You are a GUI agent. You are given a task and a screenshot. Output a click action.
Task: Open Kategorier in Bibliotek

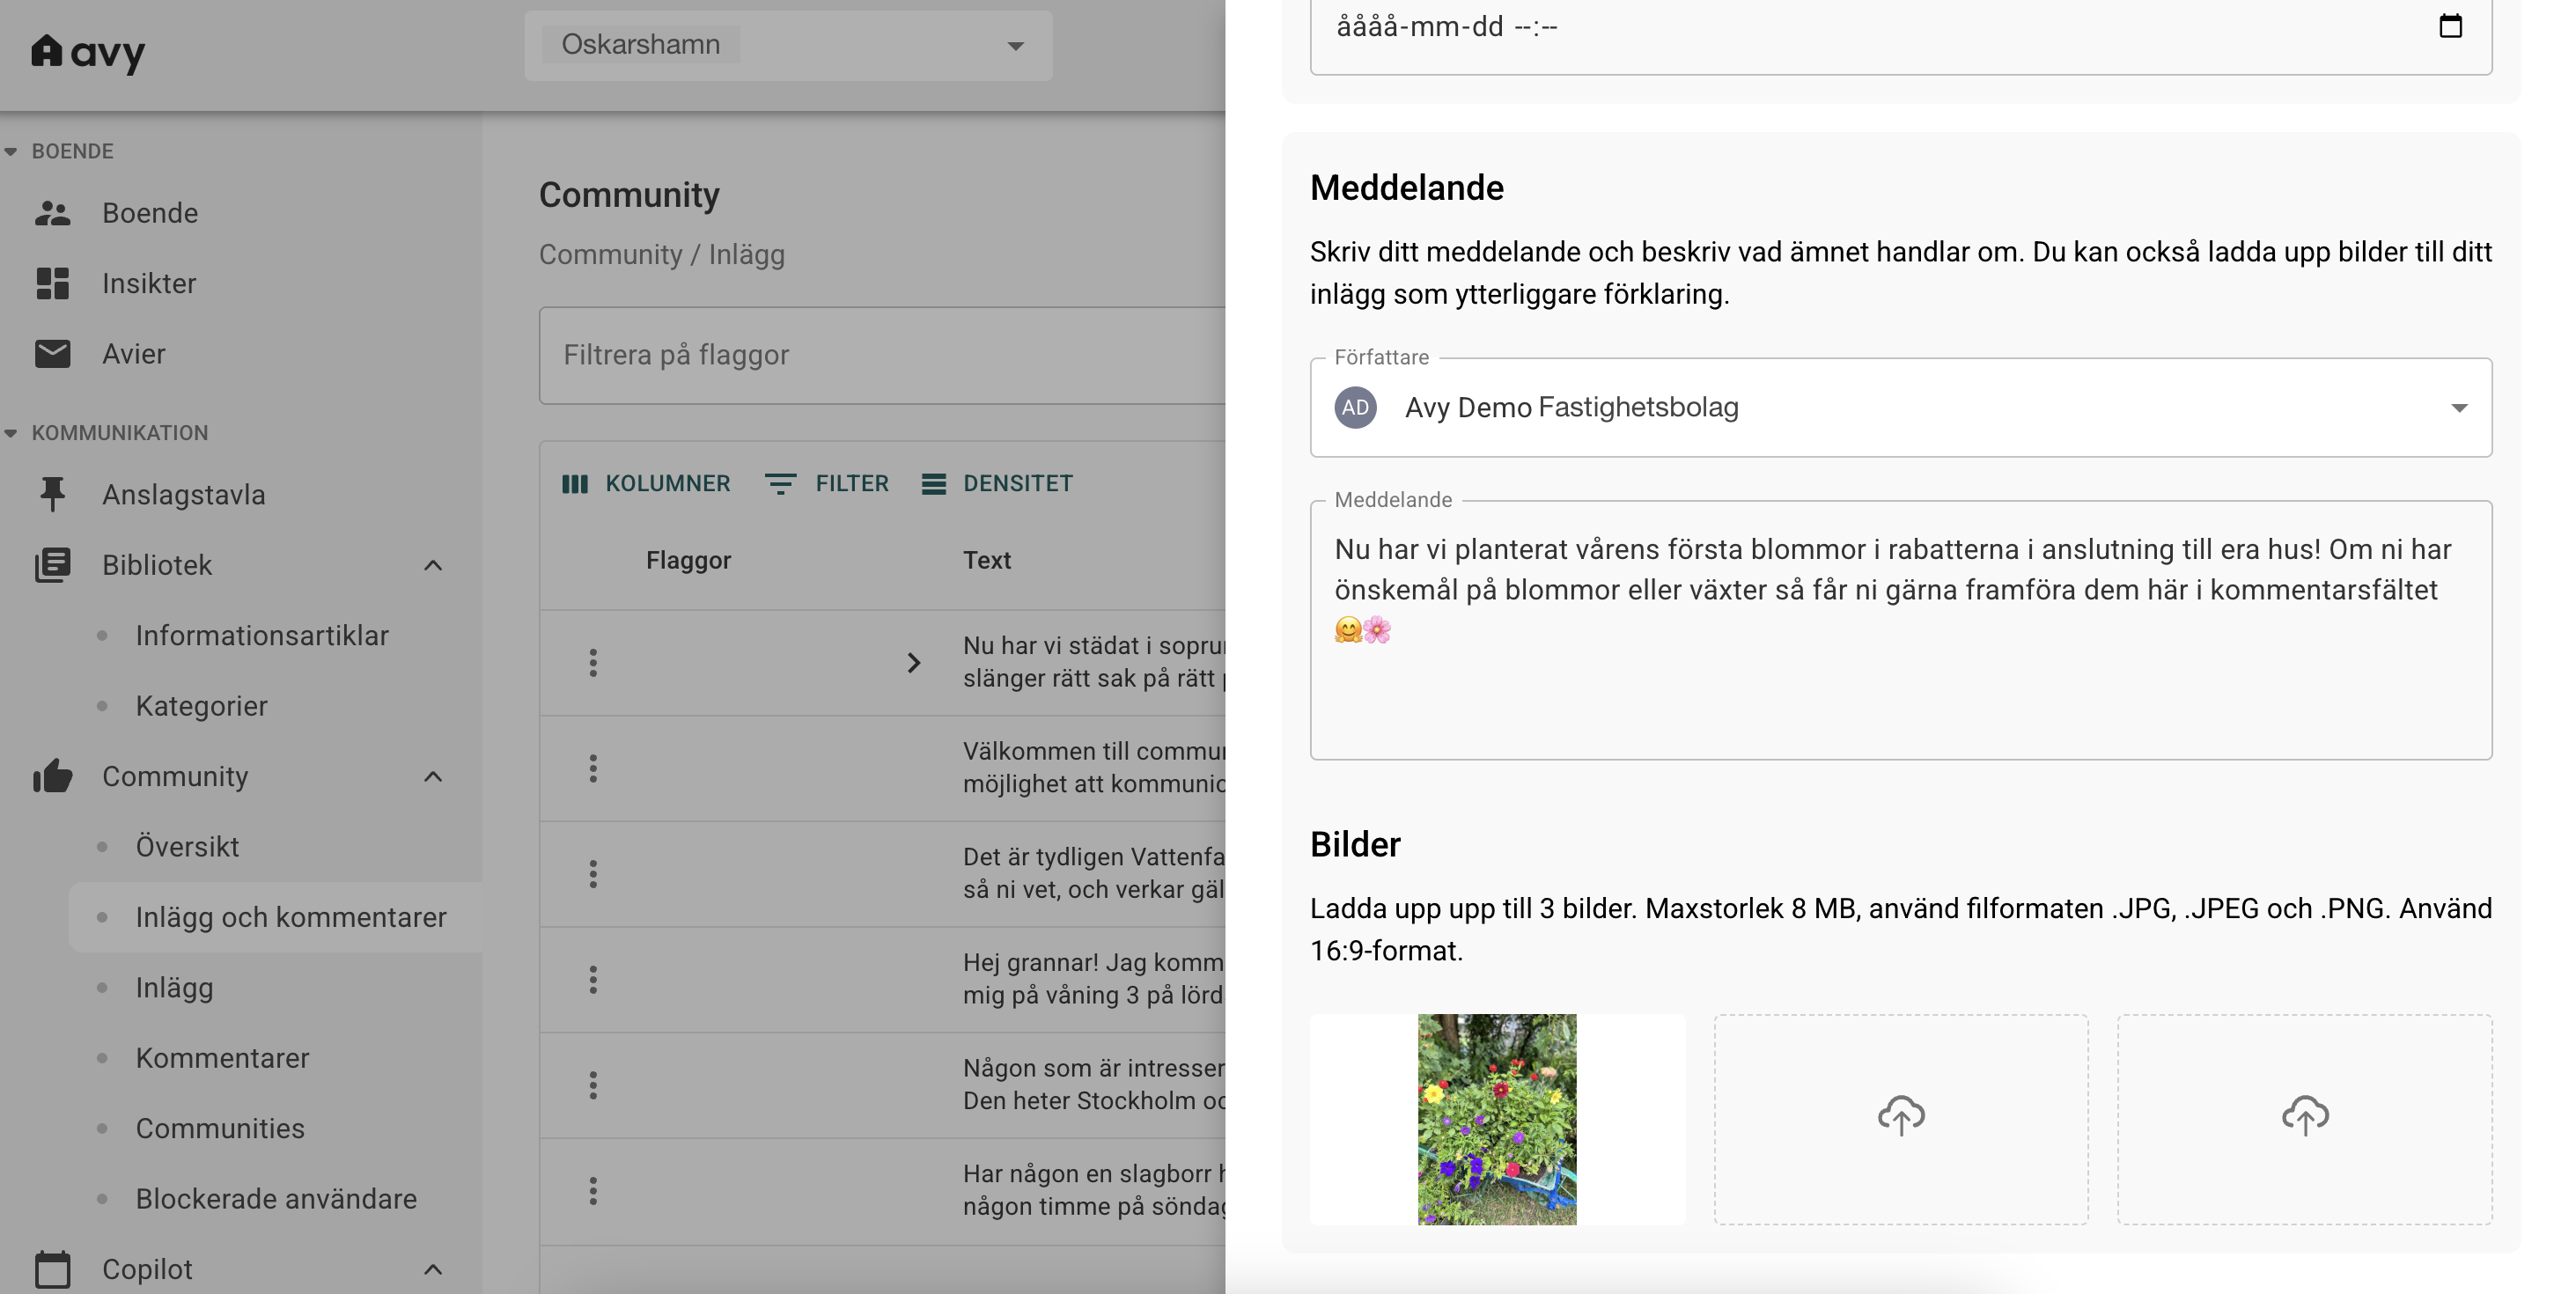[x=202, y=706]
